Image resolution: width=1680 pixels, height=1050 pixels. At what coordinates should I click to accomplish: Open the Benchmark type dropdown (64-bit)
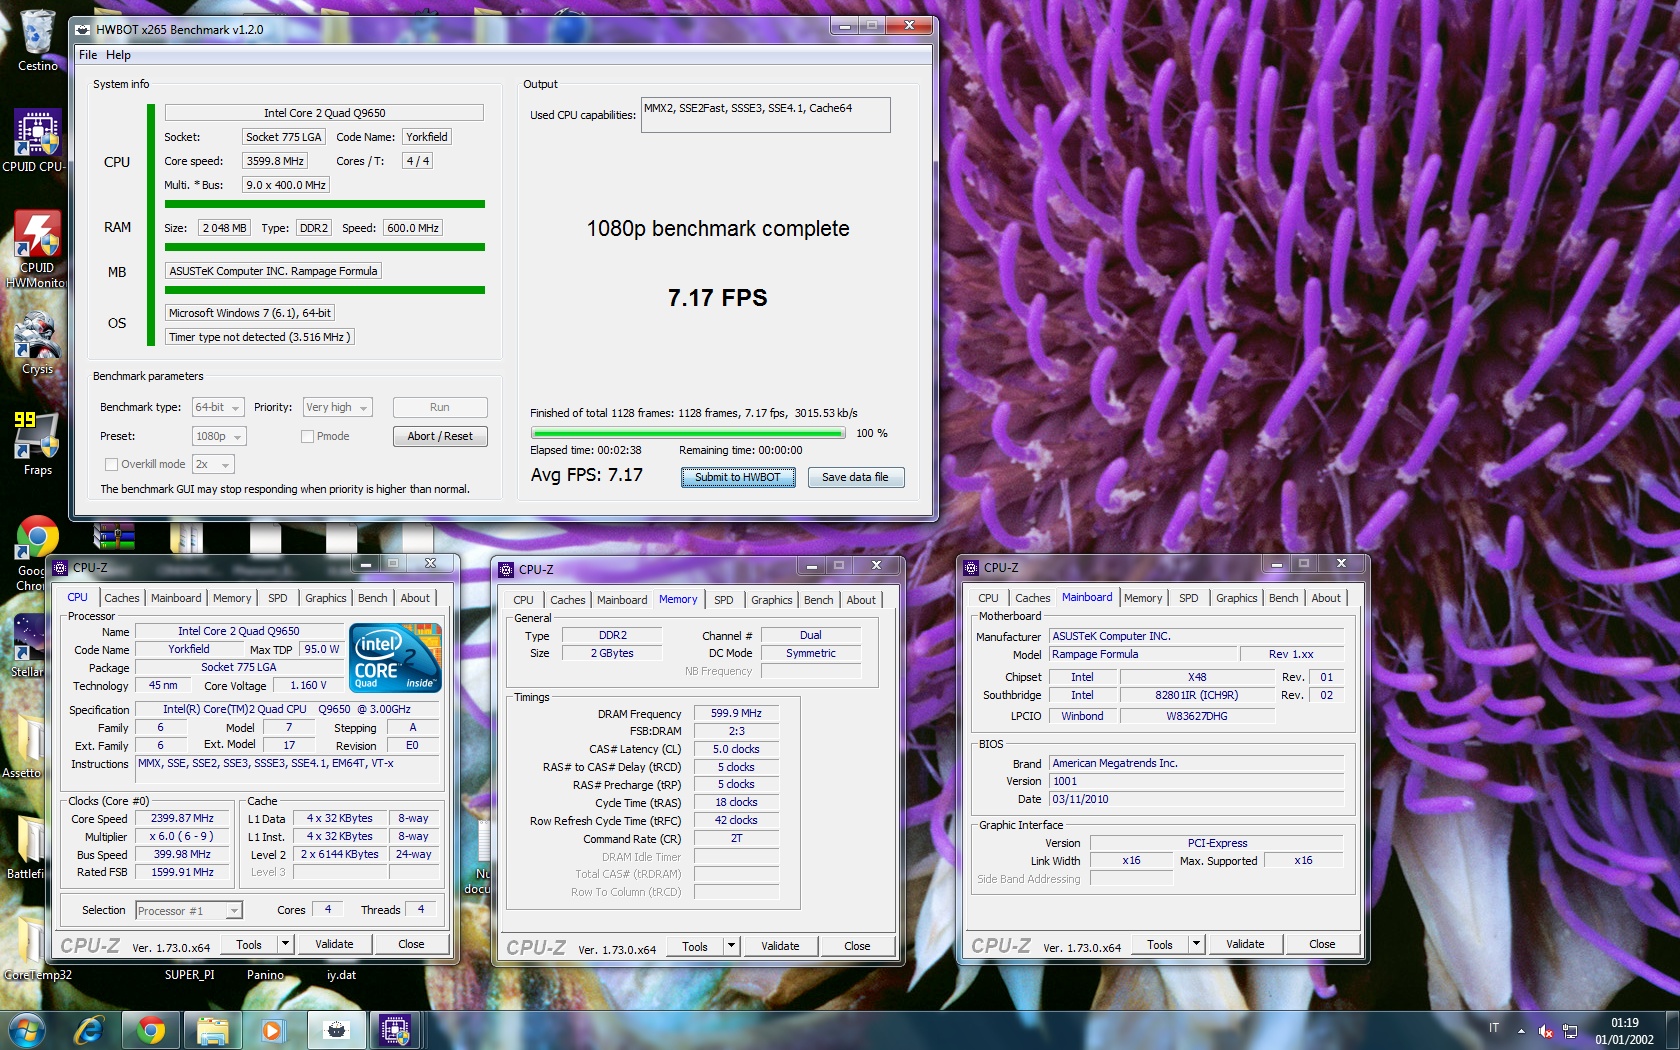pyautogui.click(x=218, y=407)
